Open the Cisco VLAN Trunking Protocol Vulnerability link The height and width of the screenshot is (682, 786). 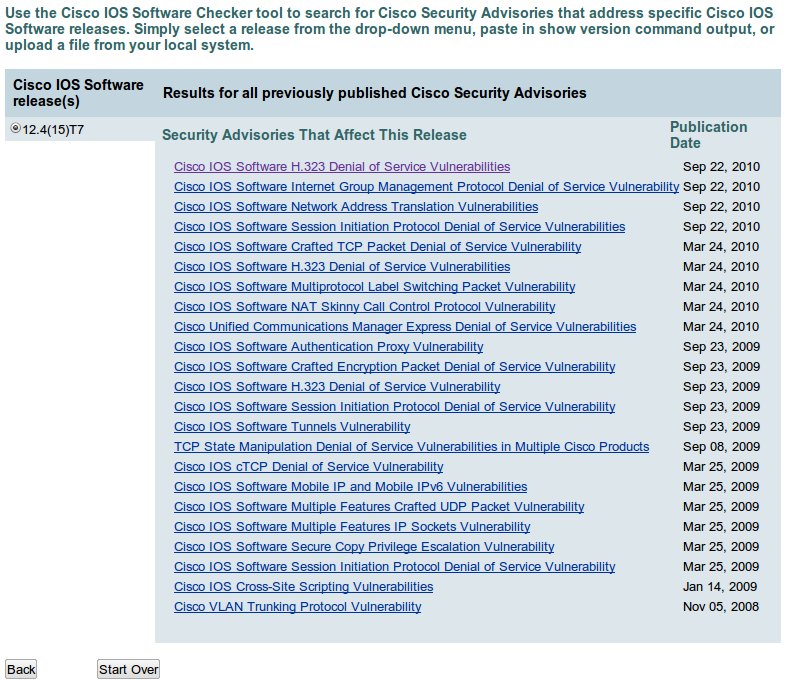pyautogui.click(x=297, y=608)
